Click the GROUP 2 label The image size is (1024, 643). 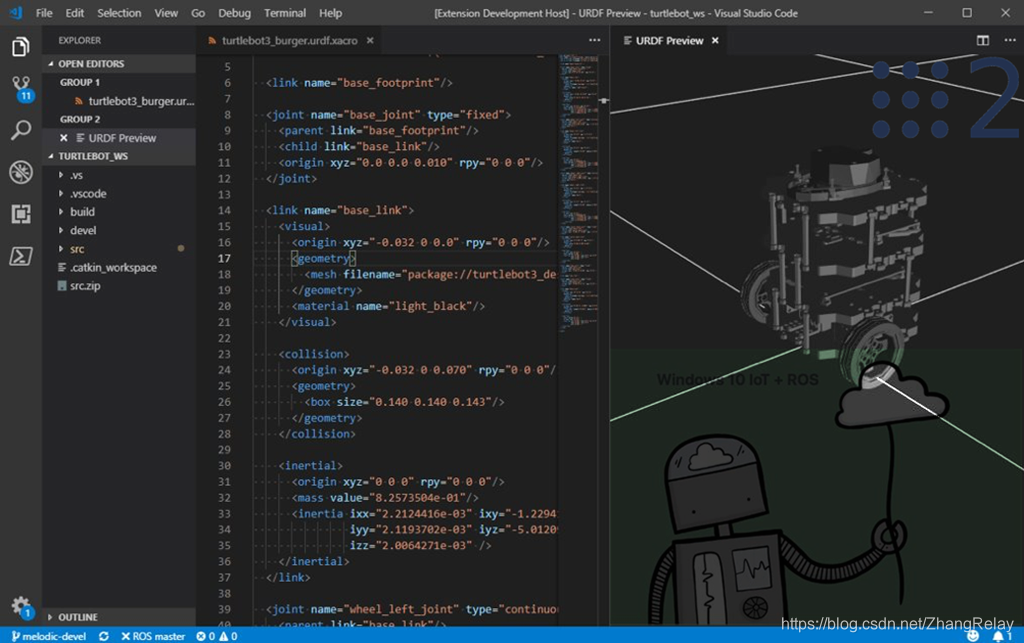pos(80,119)
